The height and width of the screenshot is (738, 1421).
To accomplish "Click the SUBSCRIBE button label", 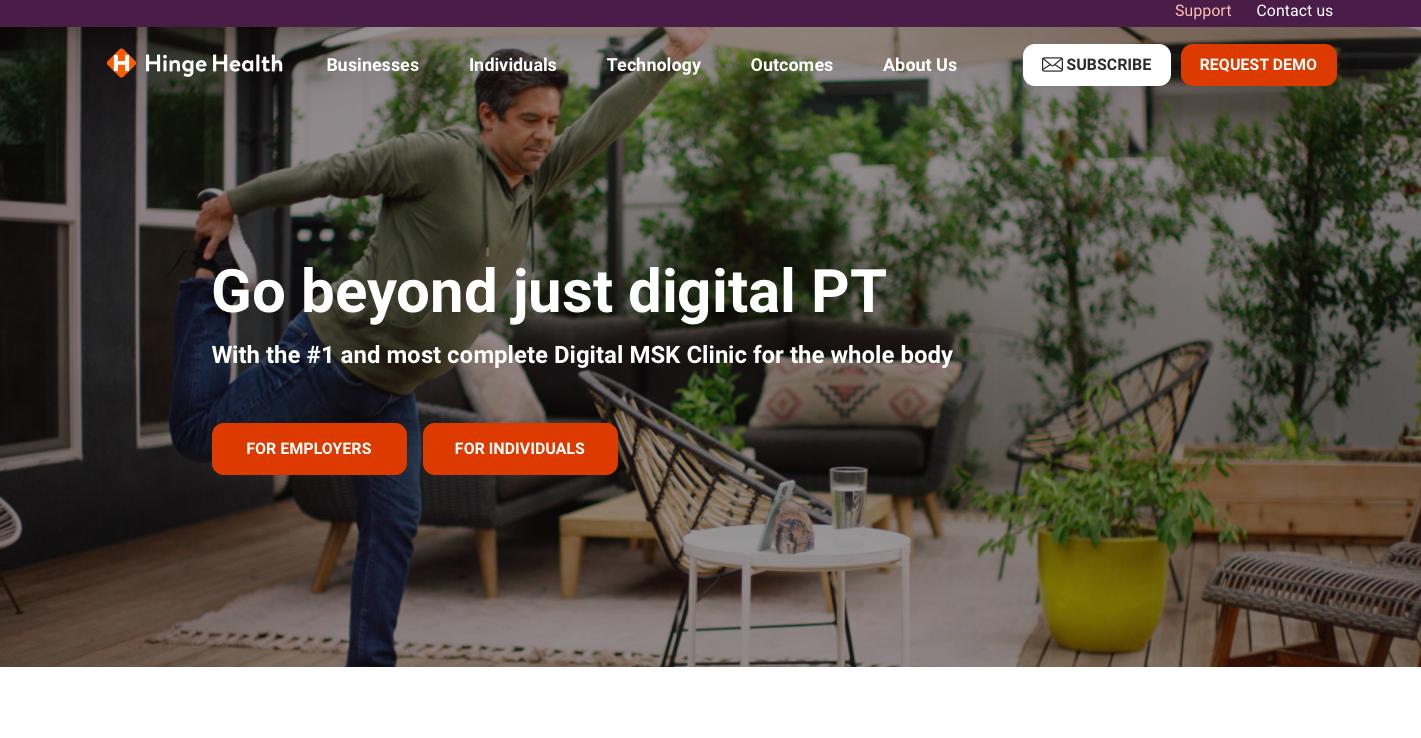I will pyautogui.click(x=1108, y=65).
